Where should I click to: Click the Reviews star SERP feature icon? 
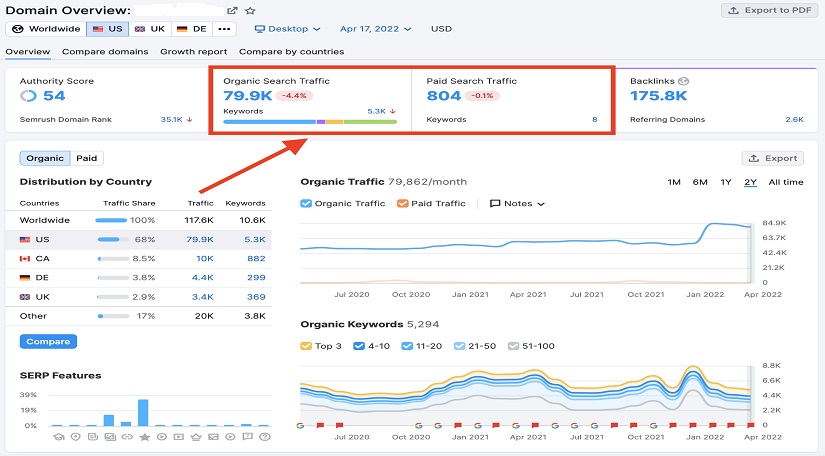pyautogui.click(x=145, y=437)
